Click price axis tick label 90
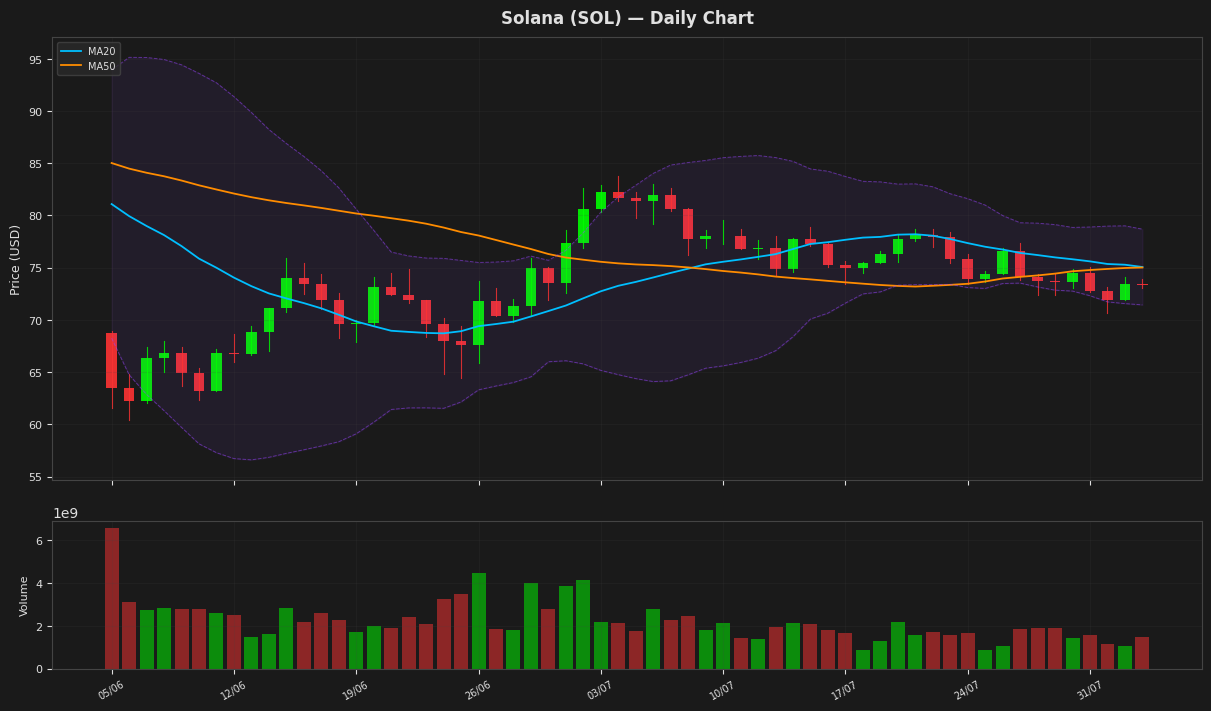 [x=35, y=112]
